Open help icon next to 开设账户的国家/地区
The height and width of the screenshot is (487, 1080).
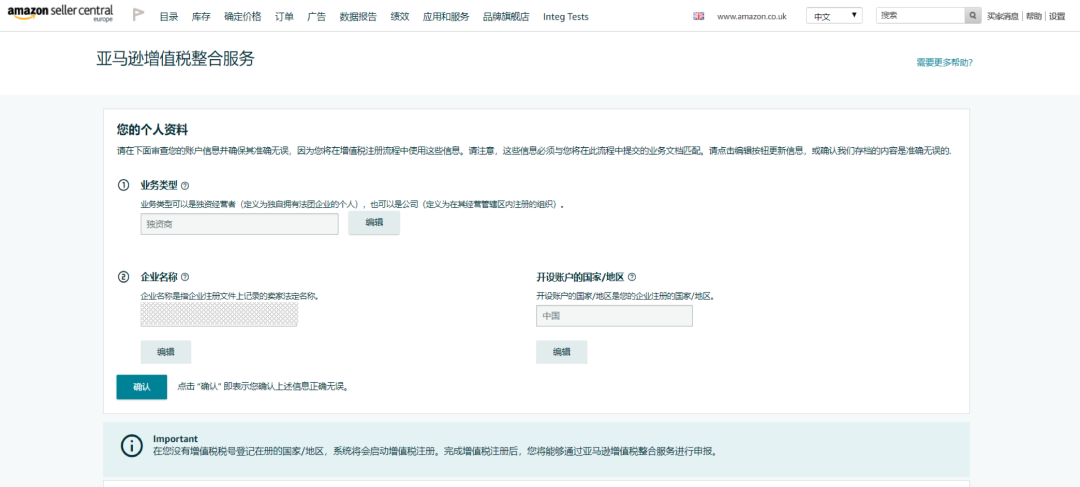point(632,277)
